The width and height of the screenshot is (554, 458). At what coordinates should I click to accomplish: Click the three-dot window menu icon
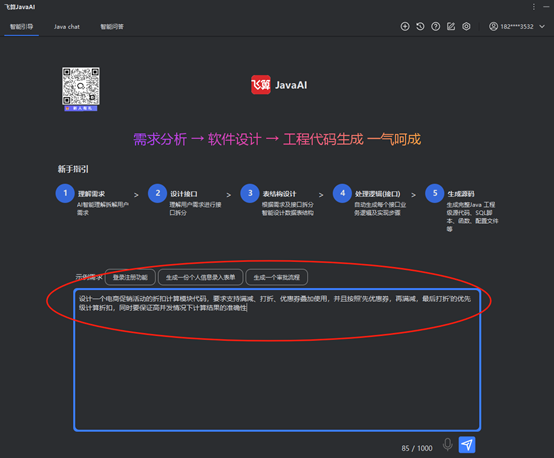[x=534, y=7]
